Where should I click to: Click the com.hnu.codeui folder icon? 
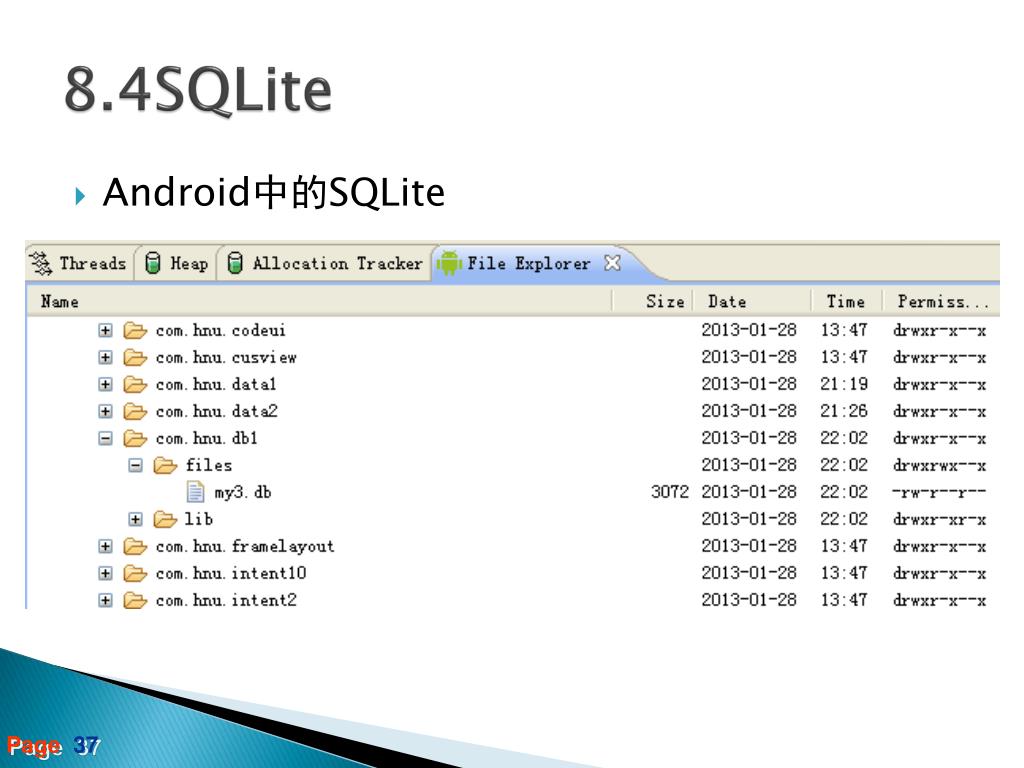click(135, 330)
